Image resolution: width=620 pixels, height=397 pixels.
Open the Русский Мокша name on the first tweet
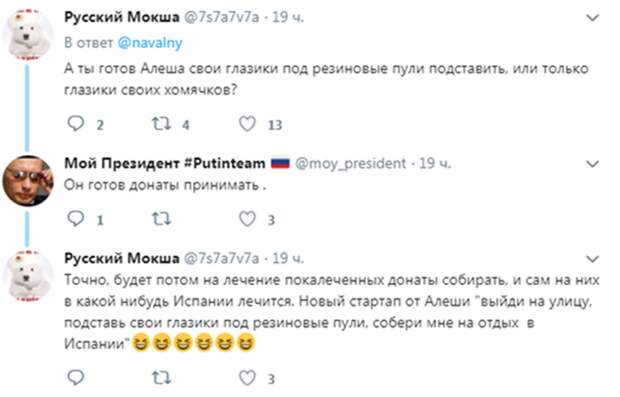(x=122, y=17)
